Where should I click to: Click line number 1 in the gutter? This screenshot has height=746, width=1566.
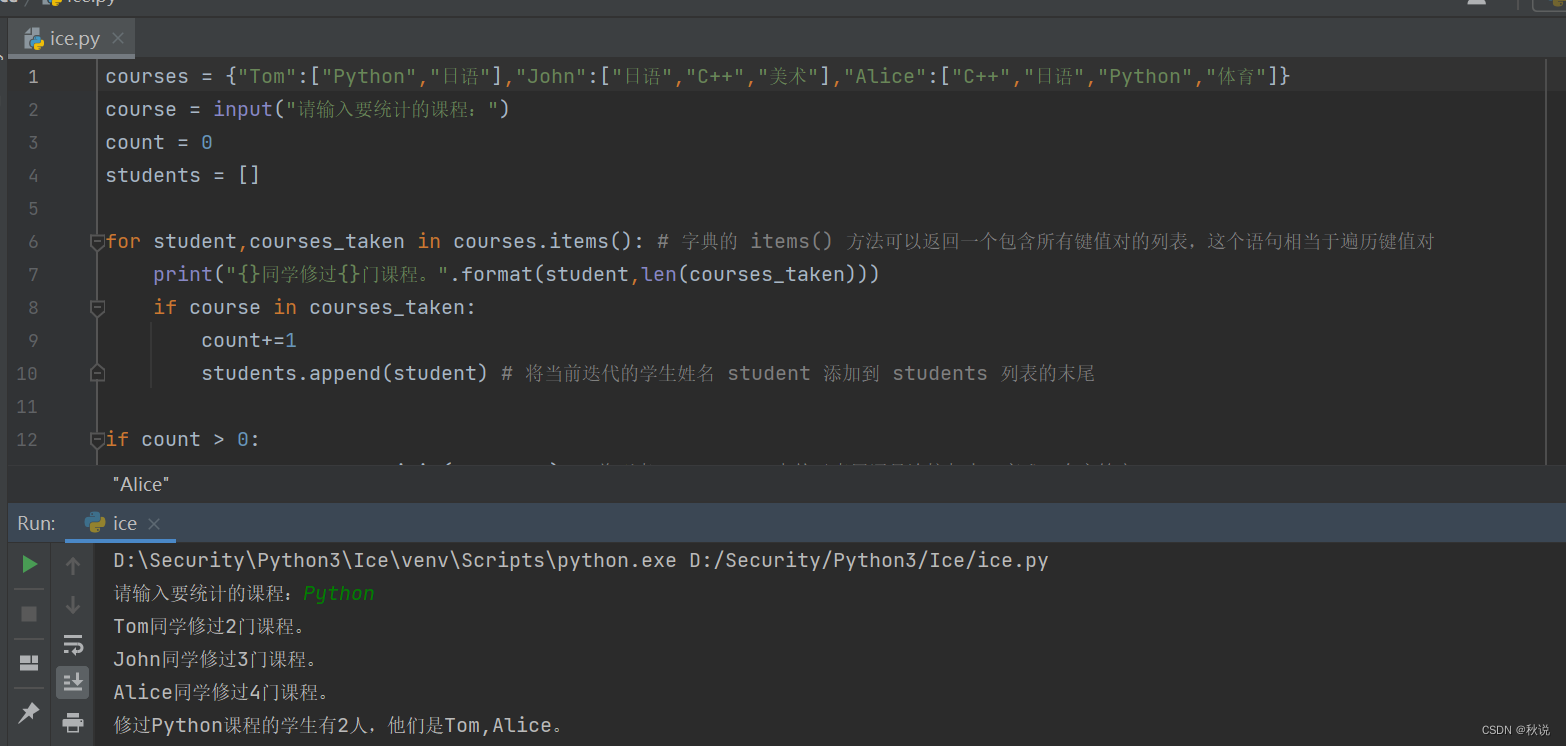[33, 77]
